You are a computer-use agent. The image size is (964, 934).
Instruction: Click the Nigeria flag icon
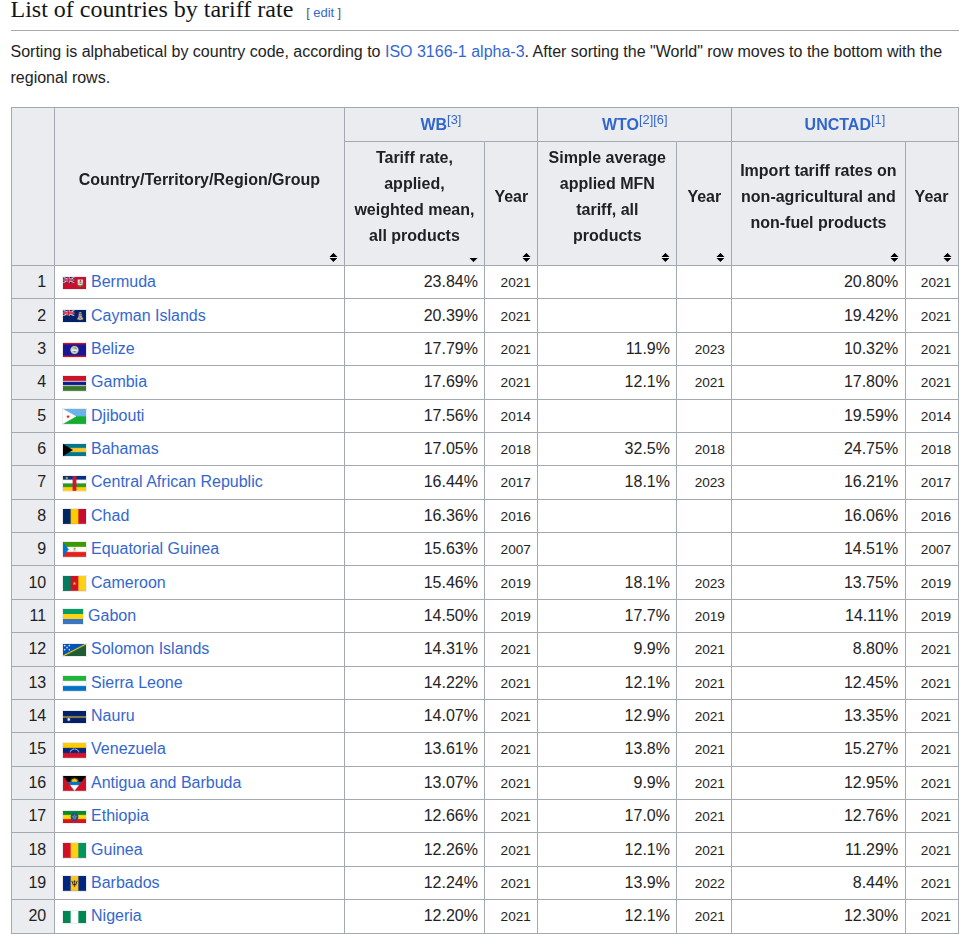(74, 917)
